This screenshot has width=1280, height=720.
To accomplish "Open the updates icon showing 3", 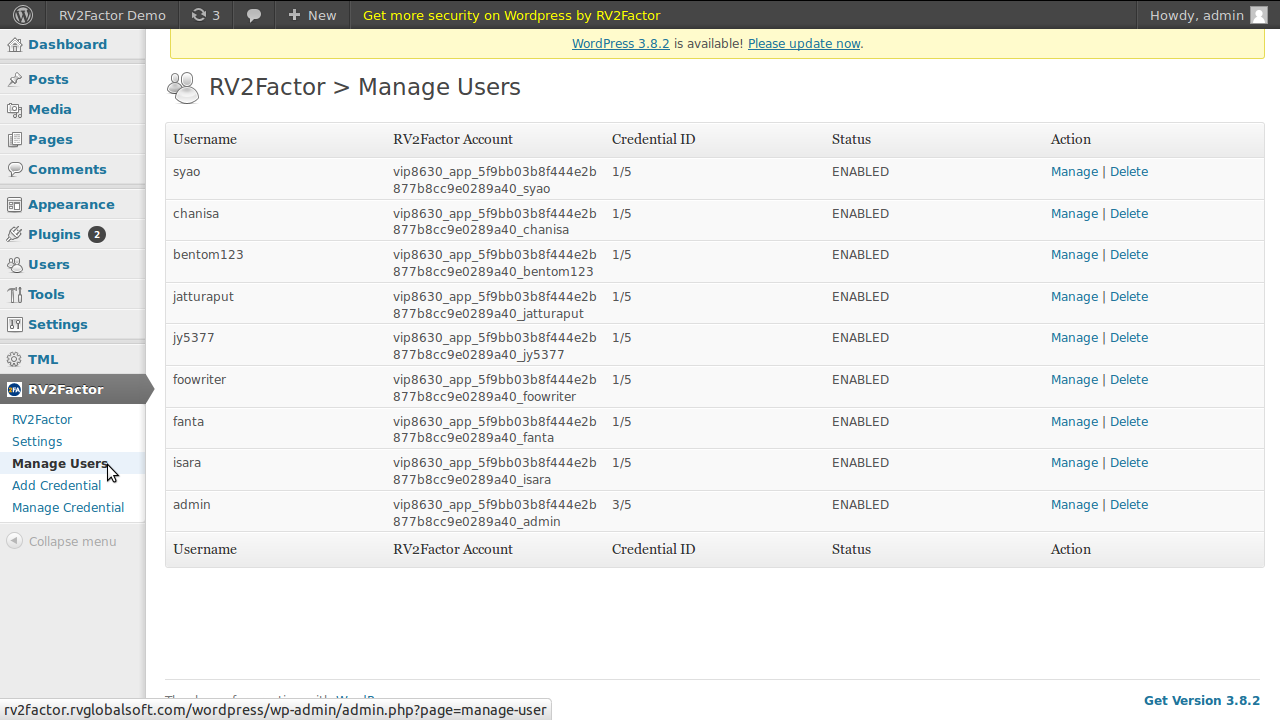I will [205, 15].
